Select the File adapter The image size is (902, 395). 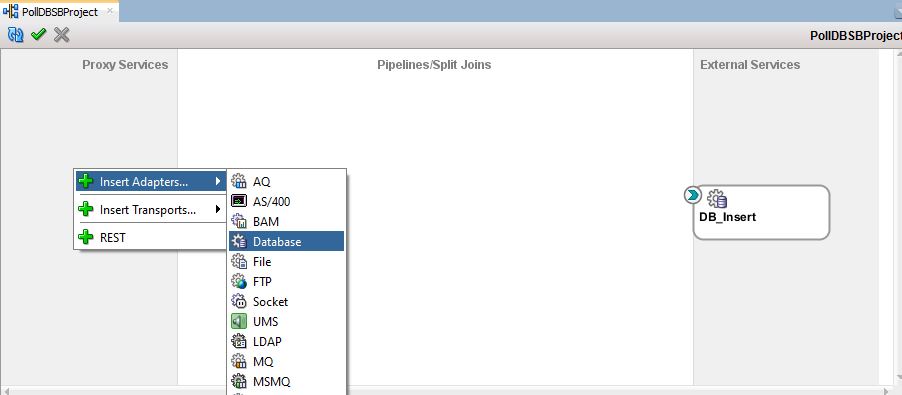point(286,262)
